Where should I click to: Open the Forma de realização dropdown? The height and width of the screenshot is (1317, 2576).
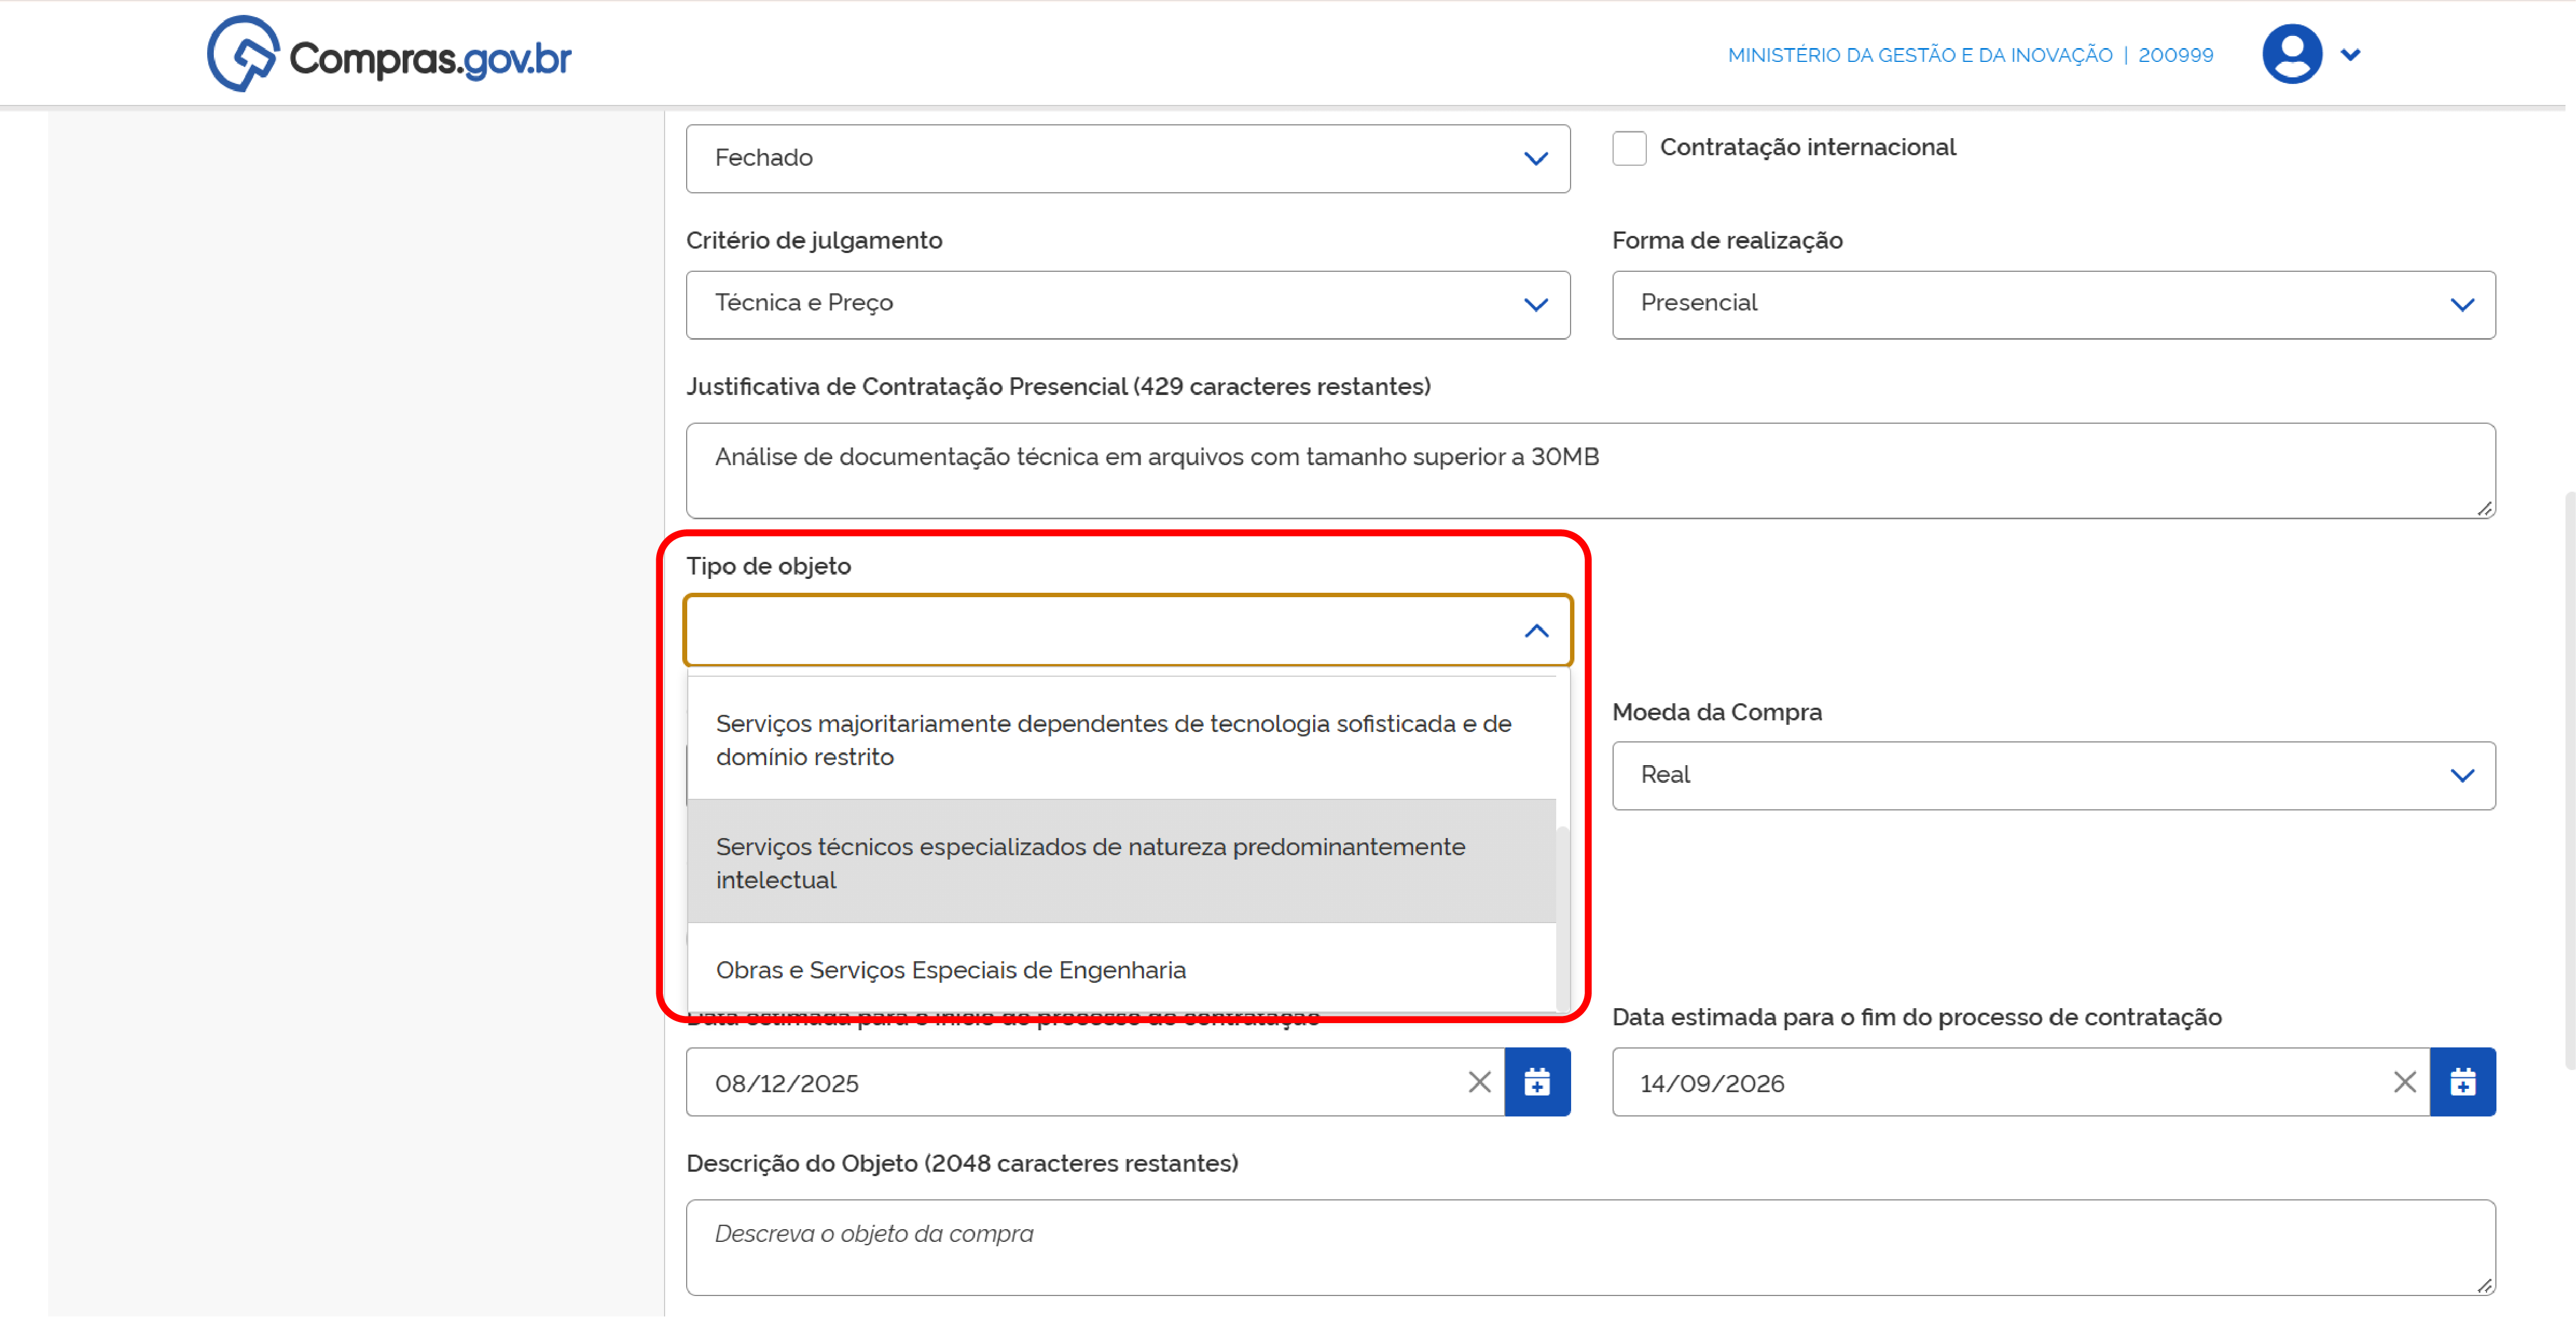tap(2053, 304)
